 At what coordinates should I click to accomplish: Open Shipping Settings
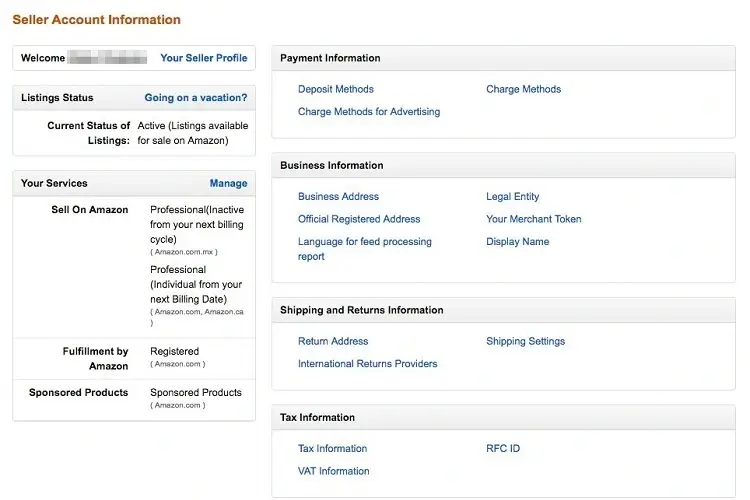point(526,341)
